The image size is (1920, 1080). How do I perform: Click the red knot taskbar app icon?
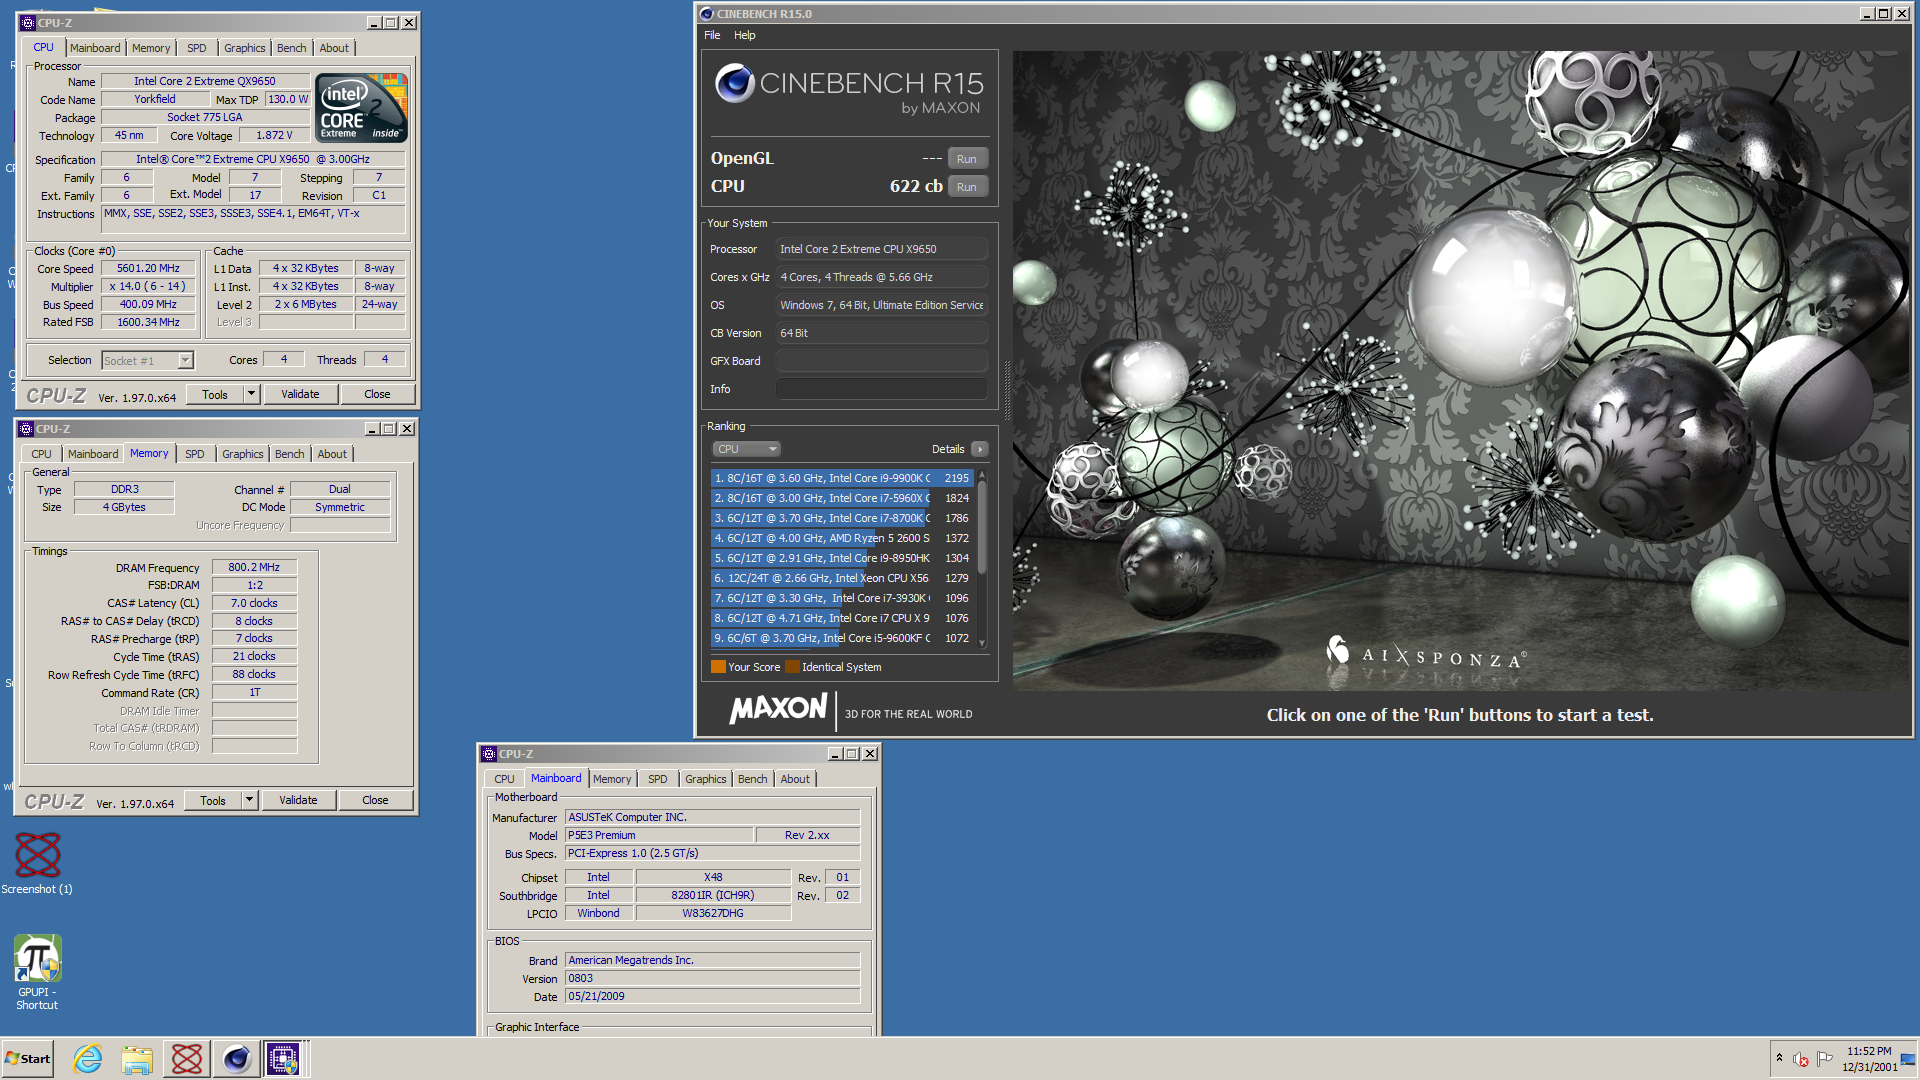pyautogui.click(x=187, y=1059)
